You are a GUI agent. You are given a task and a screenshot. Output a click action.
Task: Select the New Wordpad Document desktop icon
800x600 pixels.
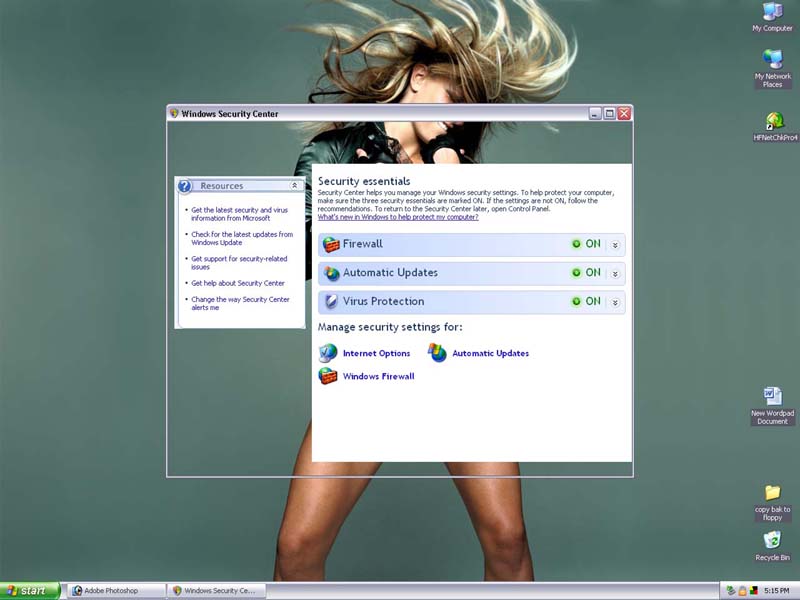coord(772,406)
